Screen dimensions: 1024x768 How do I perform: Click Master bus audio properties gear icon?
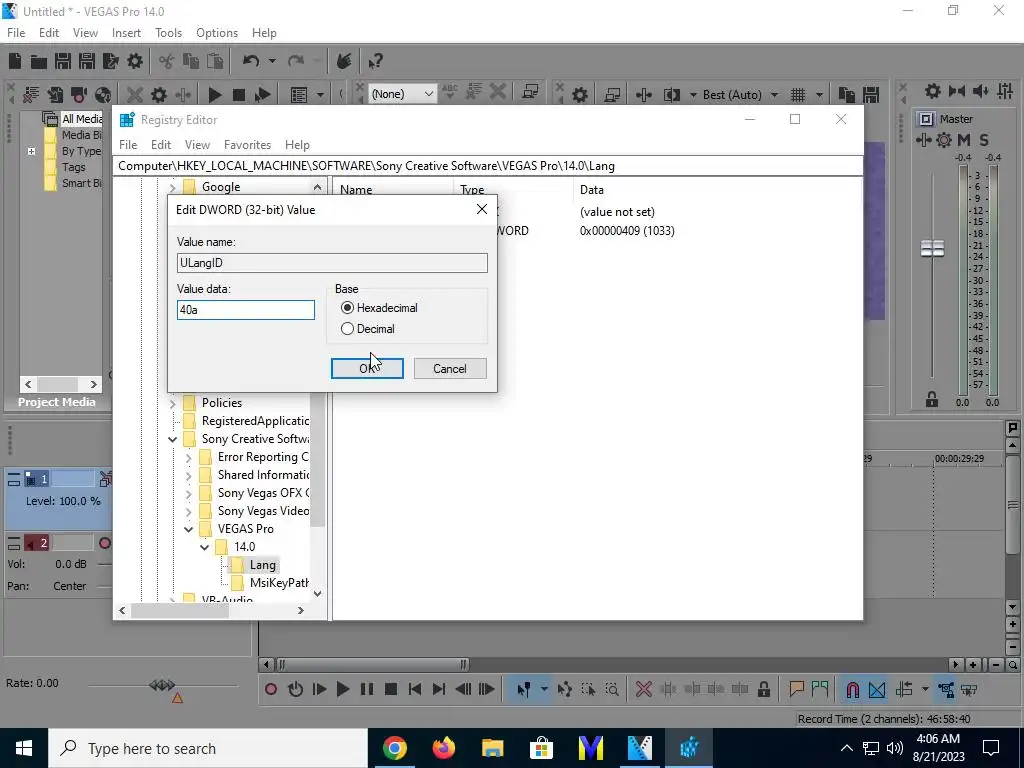pyautogui.click(x=933, y=91)
